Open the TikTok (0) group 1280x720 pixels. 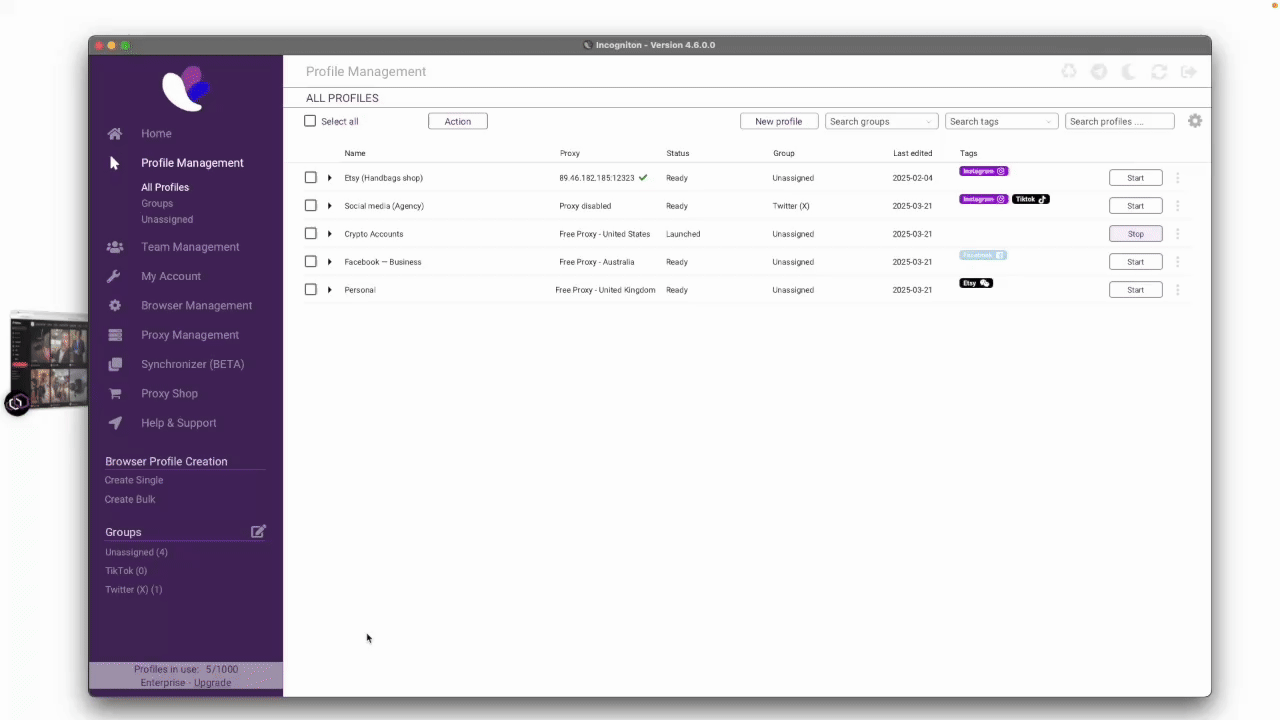pos(126,571)
